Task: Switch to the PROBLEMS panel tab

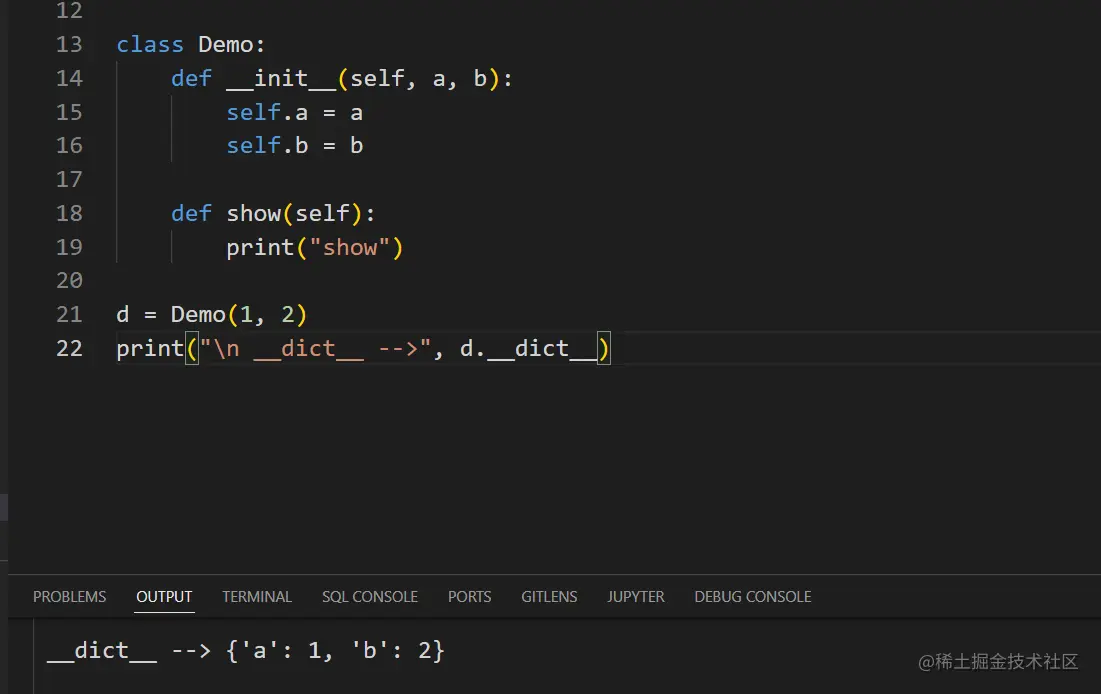Action: (x=70, y=596)
